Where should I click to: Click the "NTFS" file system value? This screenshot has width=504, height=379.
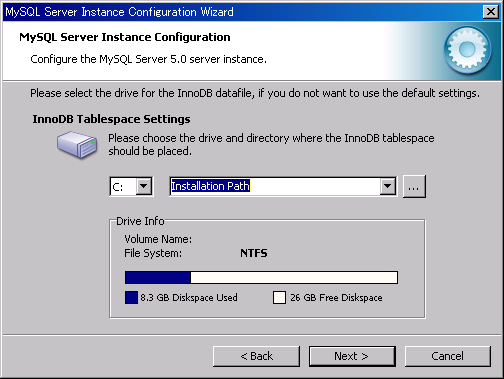[254, 253]
